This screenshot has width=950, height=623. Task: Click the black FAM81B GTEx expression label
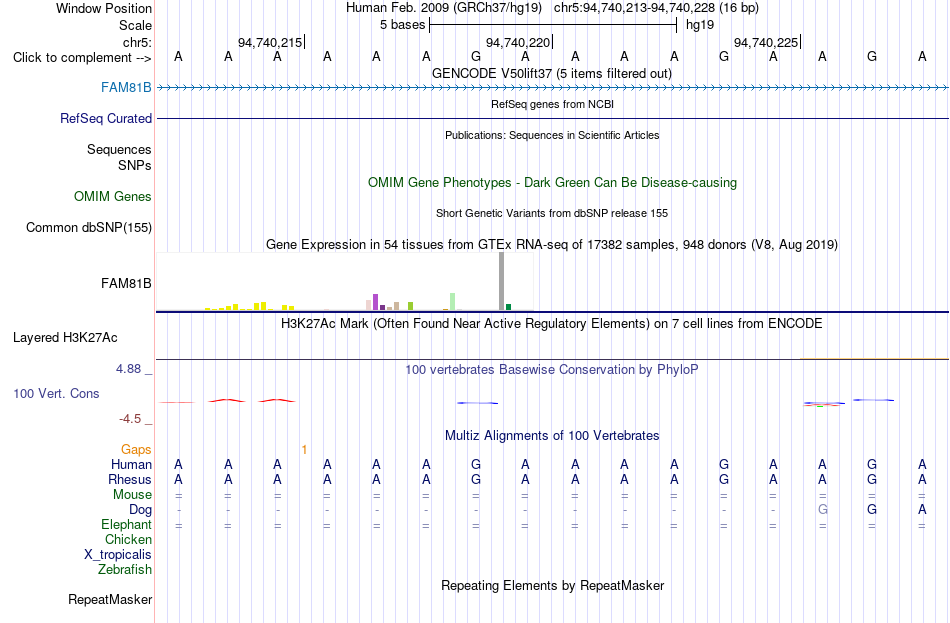pyautogui.click(x=126, y=283)
